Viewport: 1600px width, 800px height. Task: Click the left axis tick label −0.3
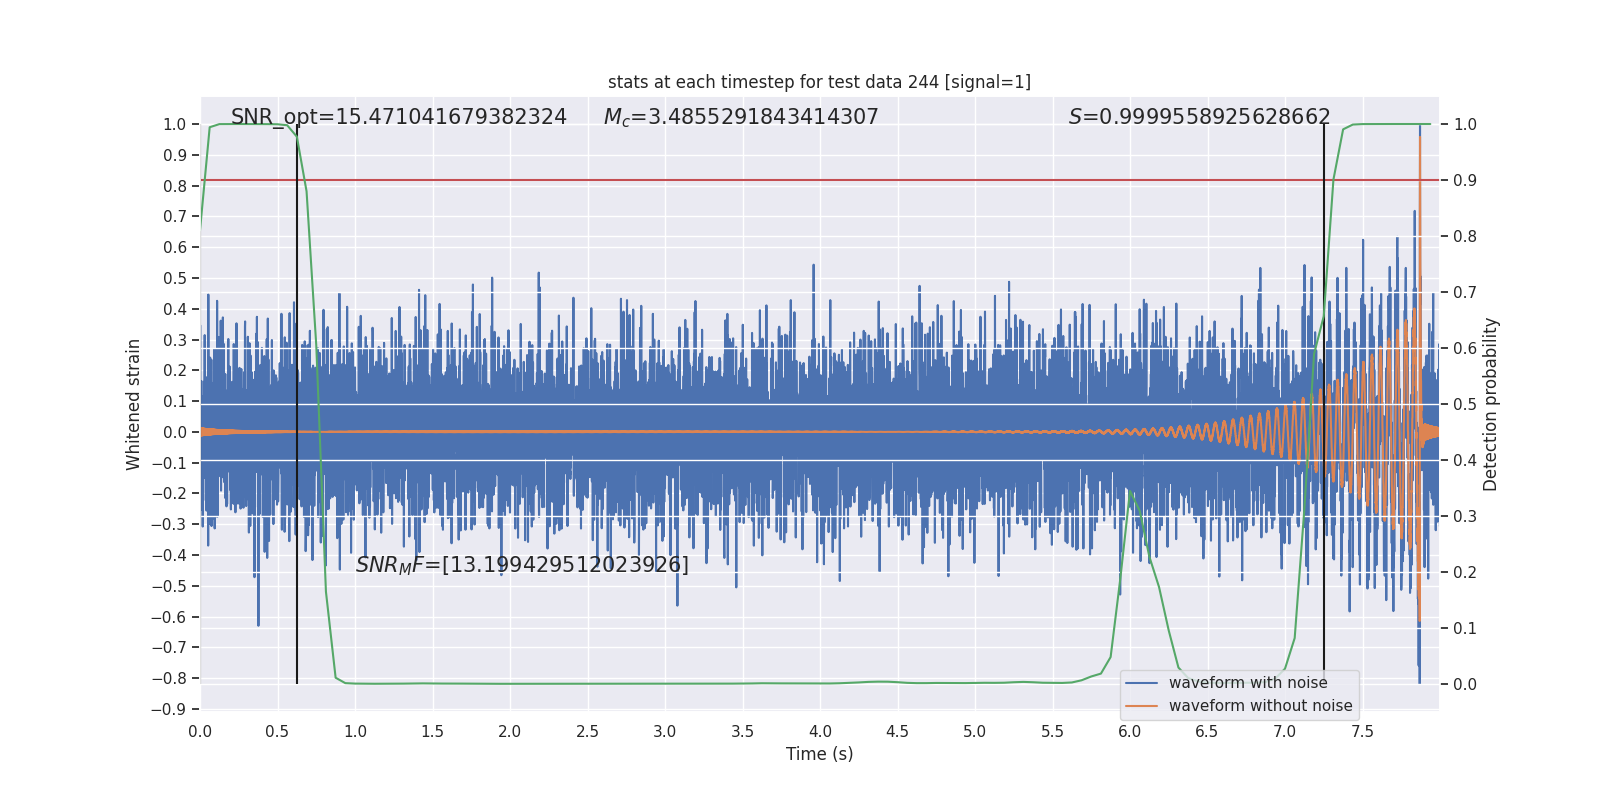click(x=168, y=525)
